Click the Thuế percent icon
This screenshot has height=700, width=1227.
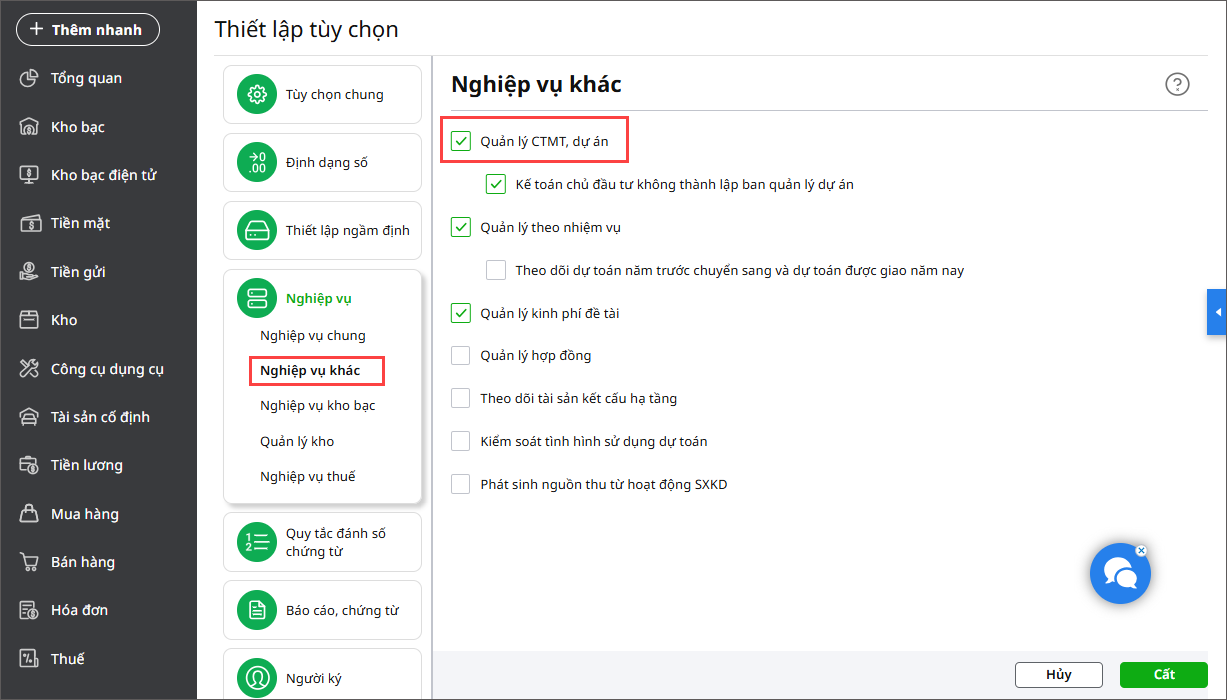tap(29, 659)
